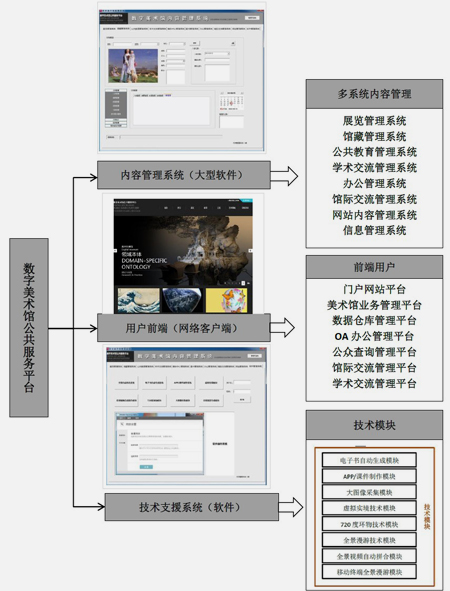
Task: Click the arrow after 技术支援系统 box
Action: click(291, 507)
